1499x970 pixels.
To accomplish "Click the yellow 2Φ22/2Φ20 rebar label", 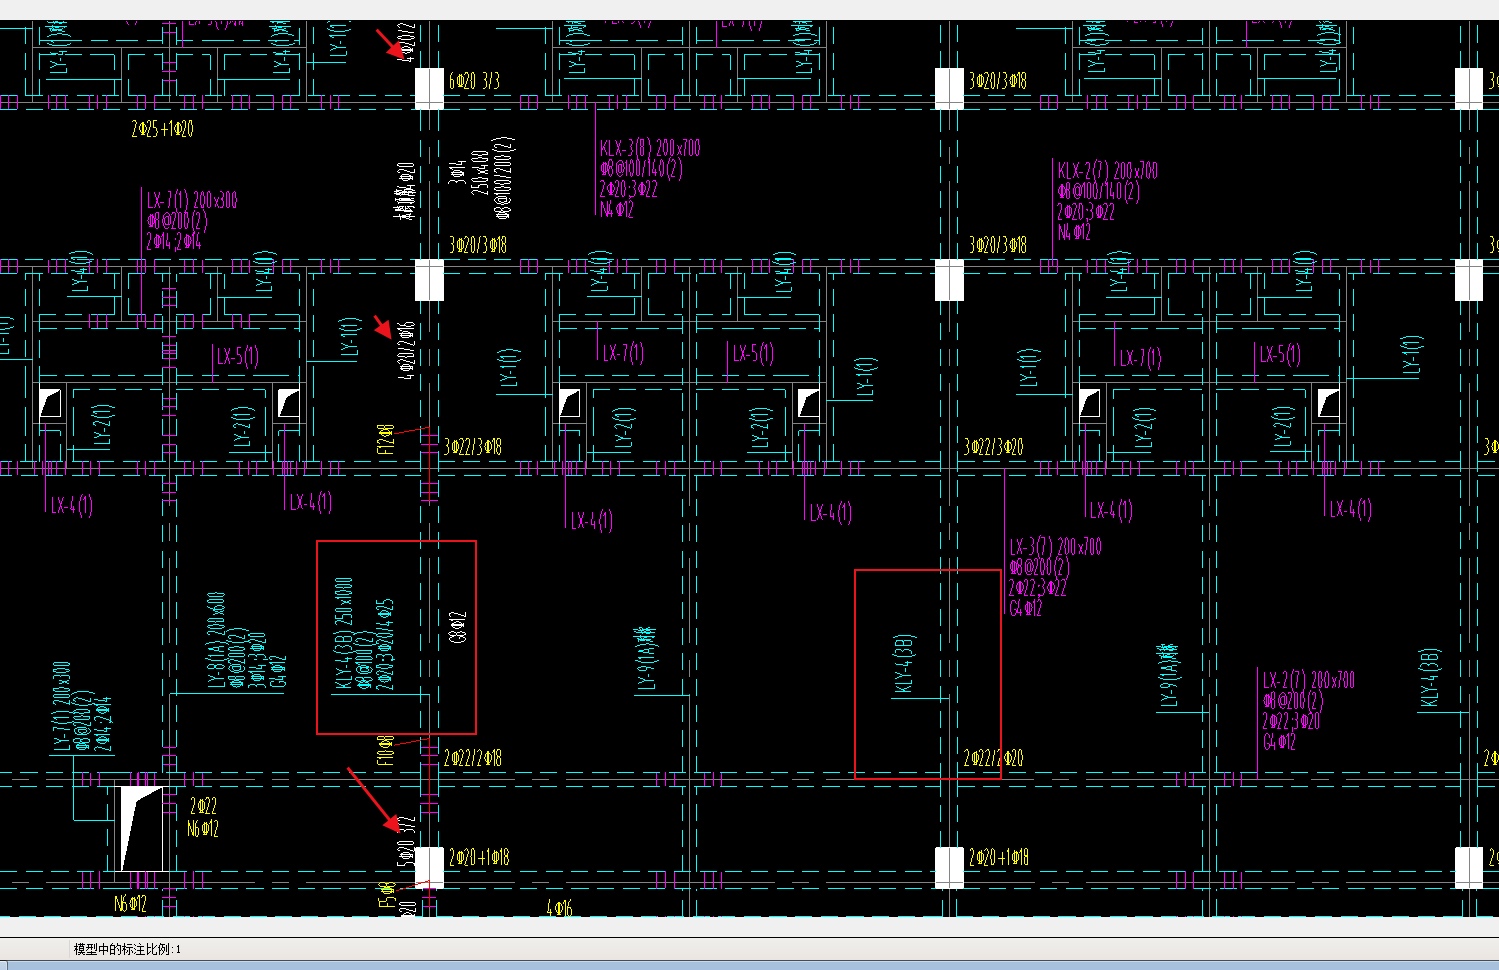I will tap(993, 759).
